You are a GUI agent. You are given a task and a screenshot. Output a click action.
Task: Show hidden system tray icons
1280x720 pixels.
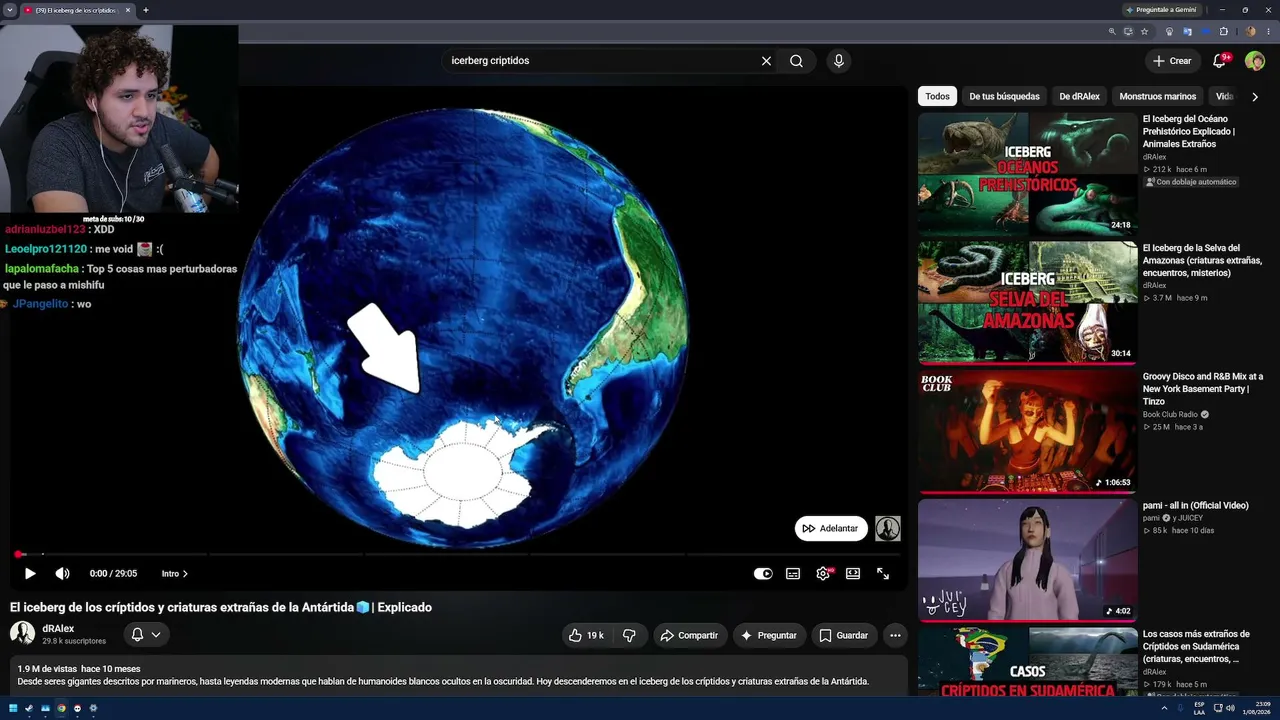[1165, 708]
